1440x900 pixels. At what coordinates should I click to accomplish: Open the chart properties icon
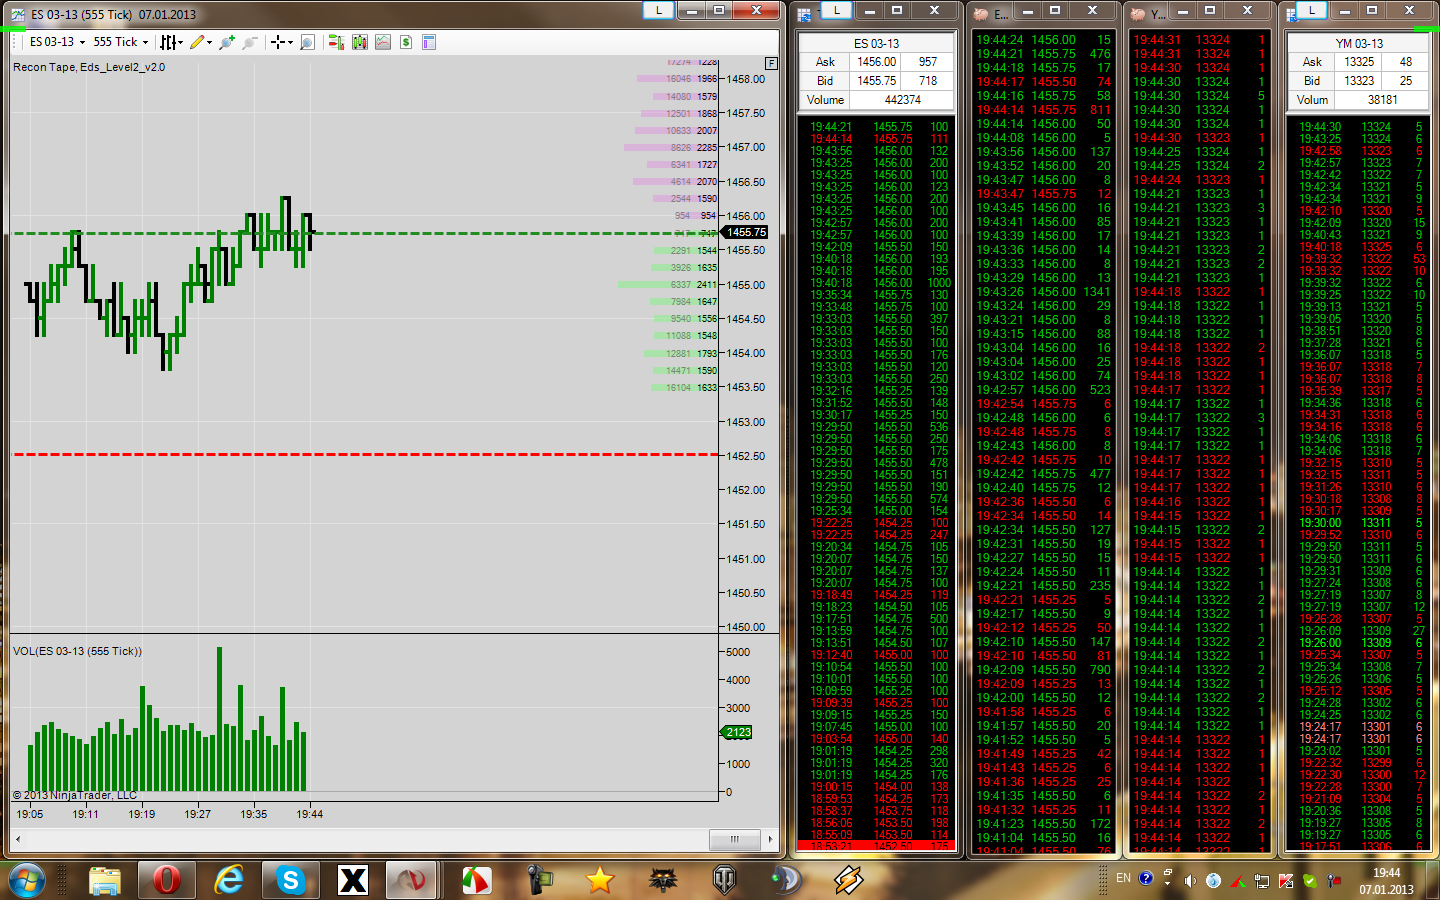429,42
